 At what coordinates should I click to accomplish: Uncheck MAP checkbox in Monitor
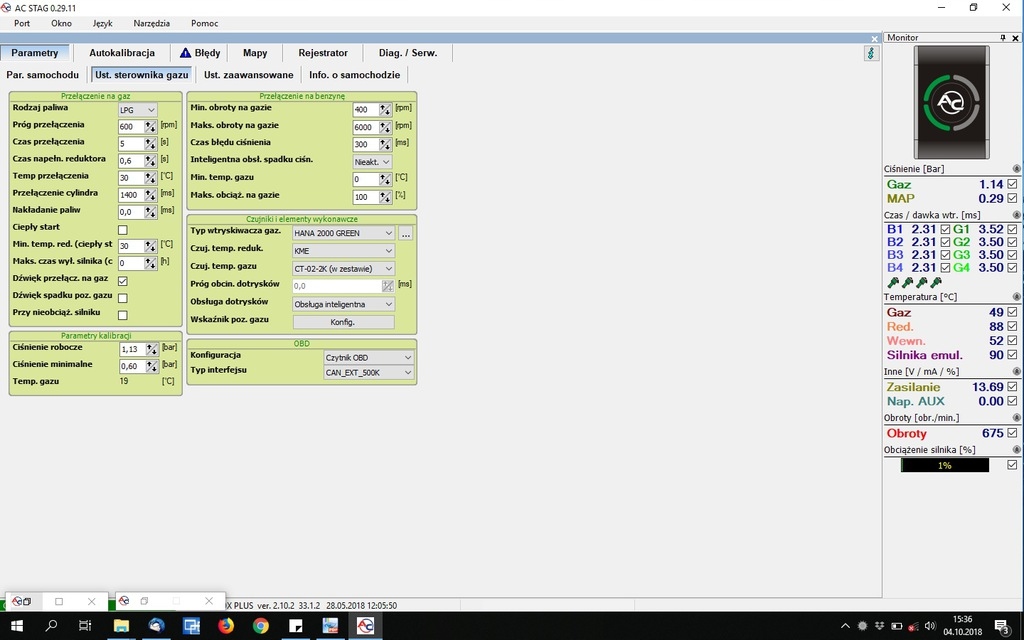coord(1012,198)
